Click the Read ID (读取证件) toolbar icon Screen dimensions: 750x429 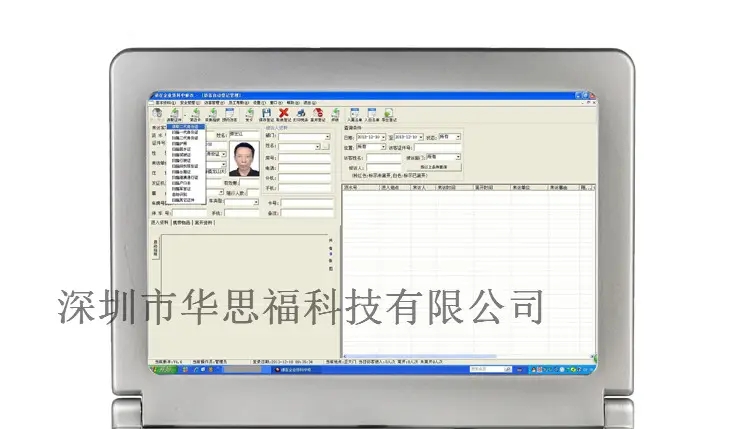tap(175, 115)
